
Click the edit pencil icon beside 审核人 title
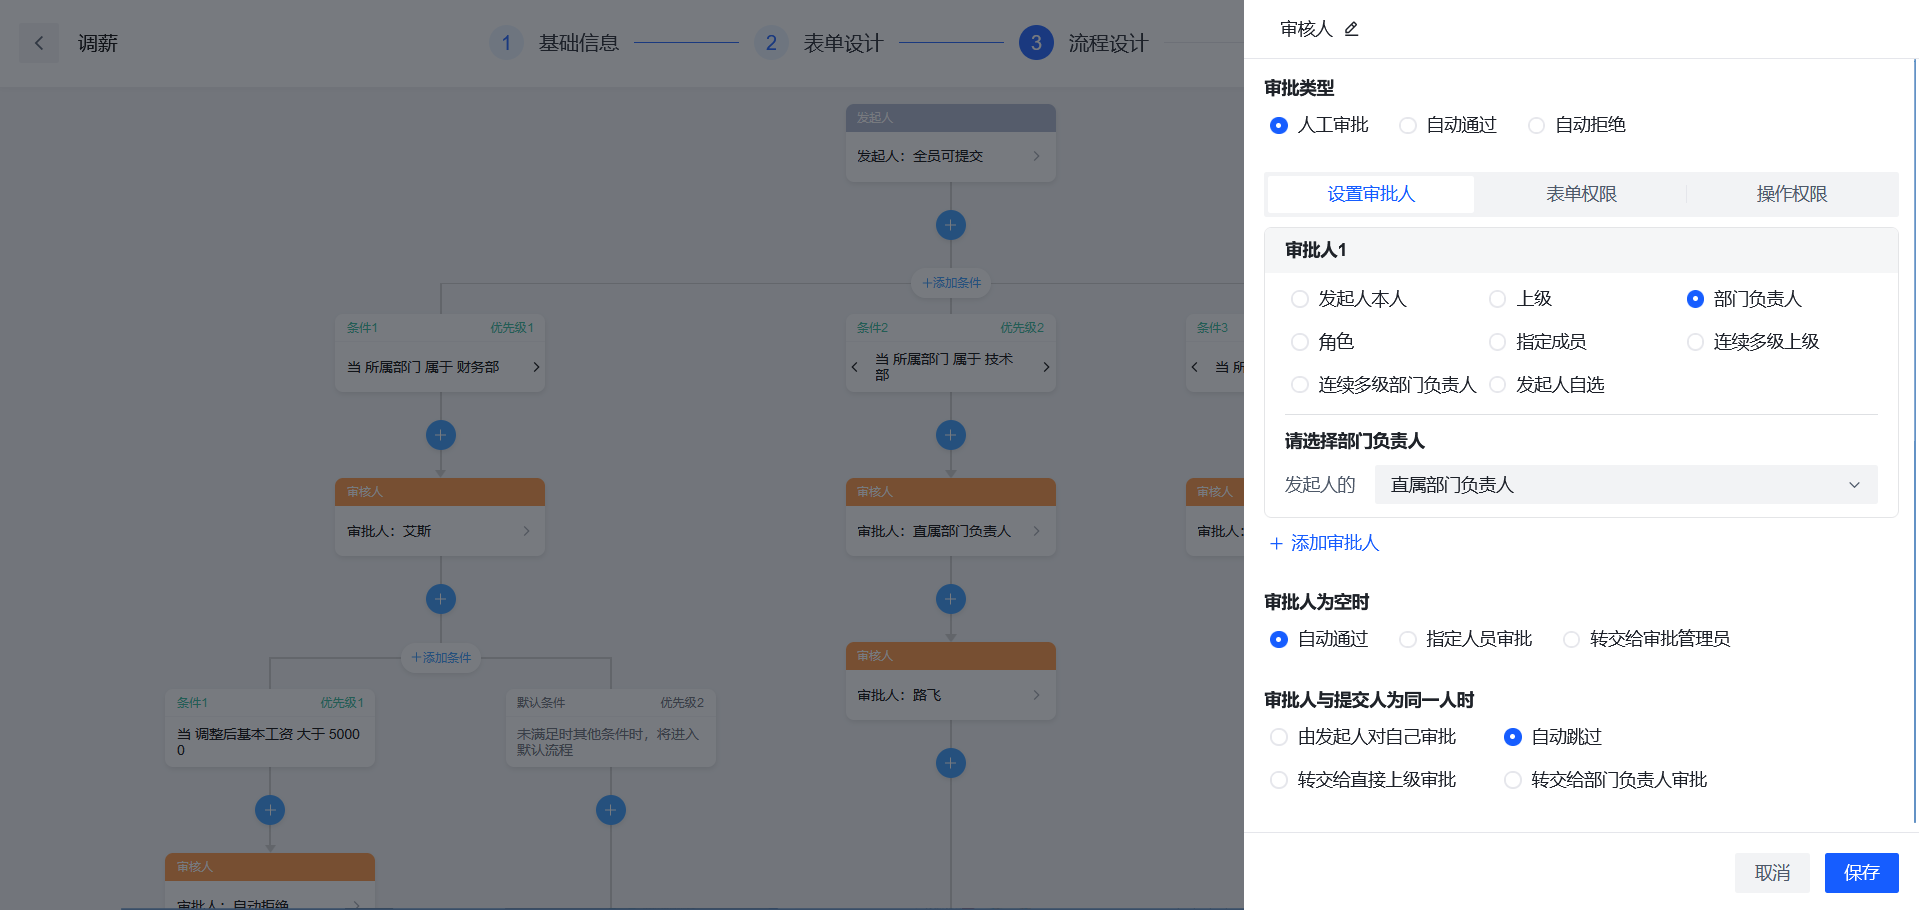(1351, 29)
